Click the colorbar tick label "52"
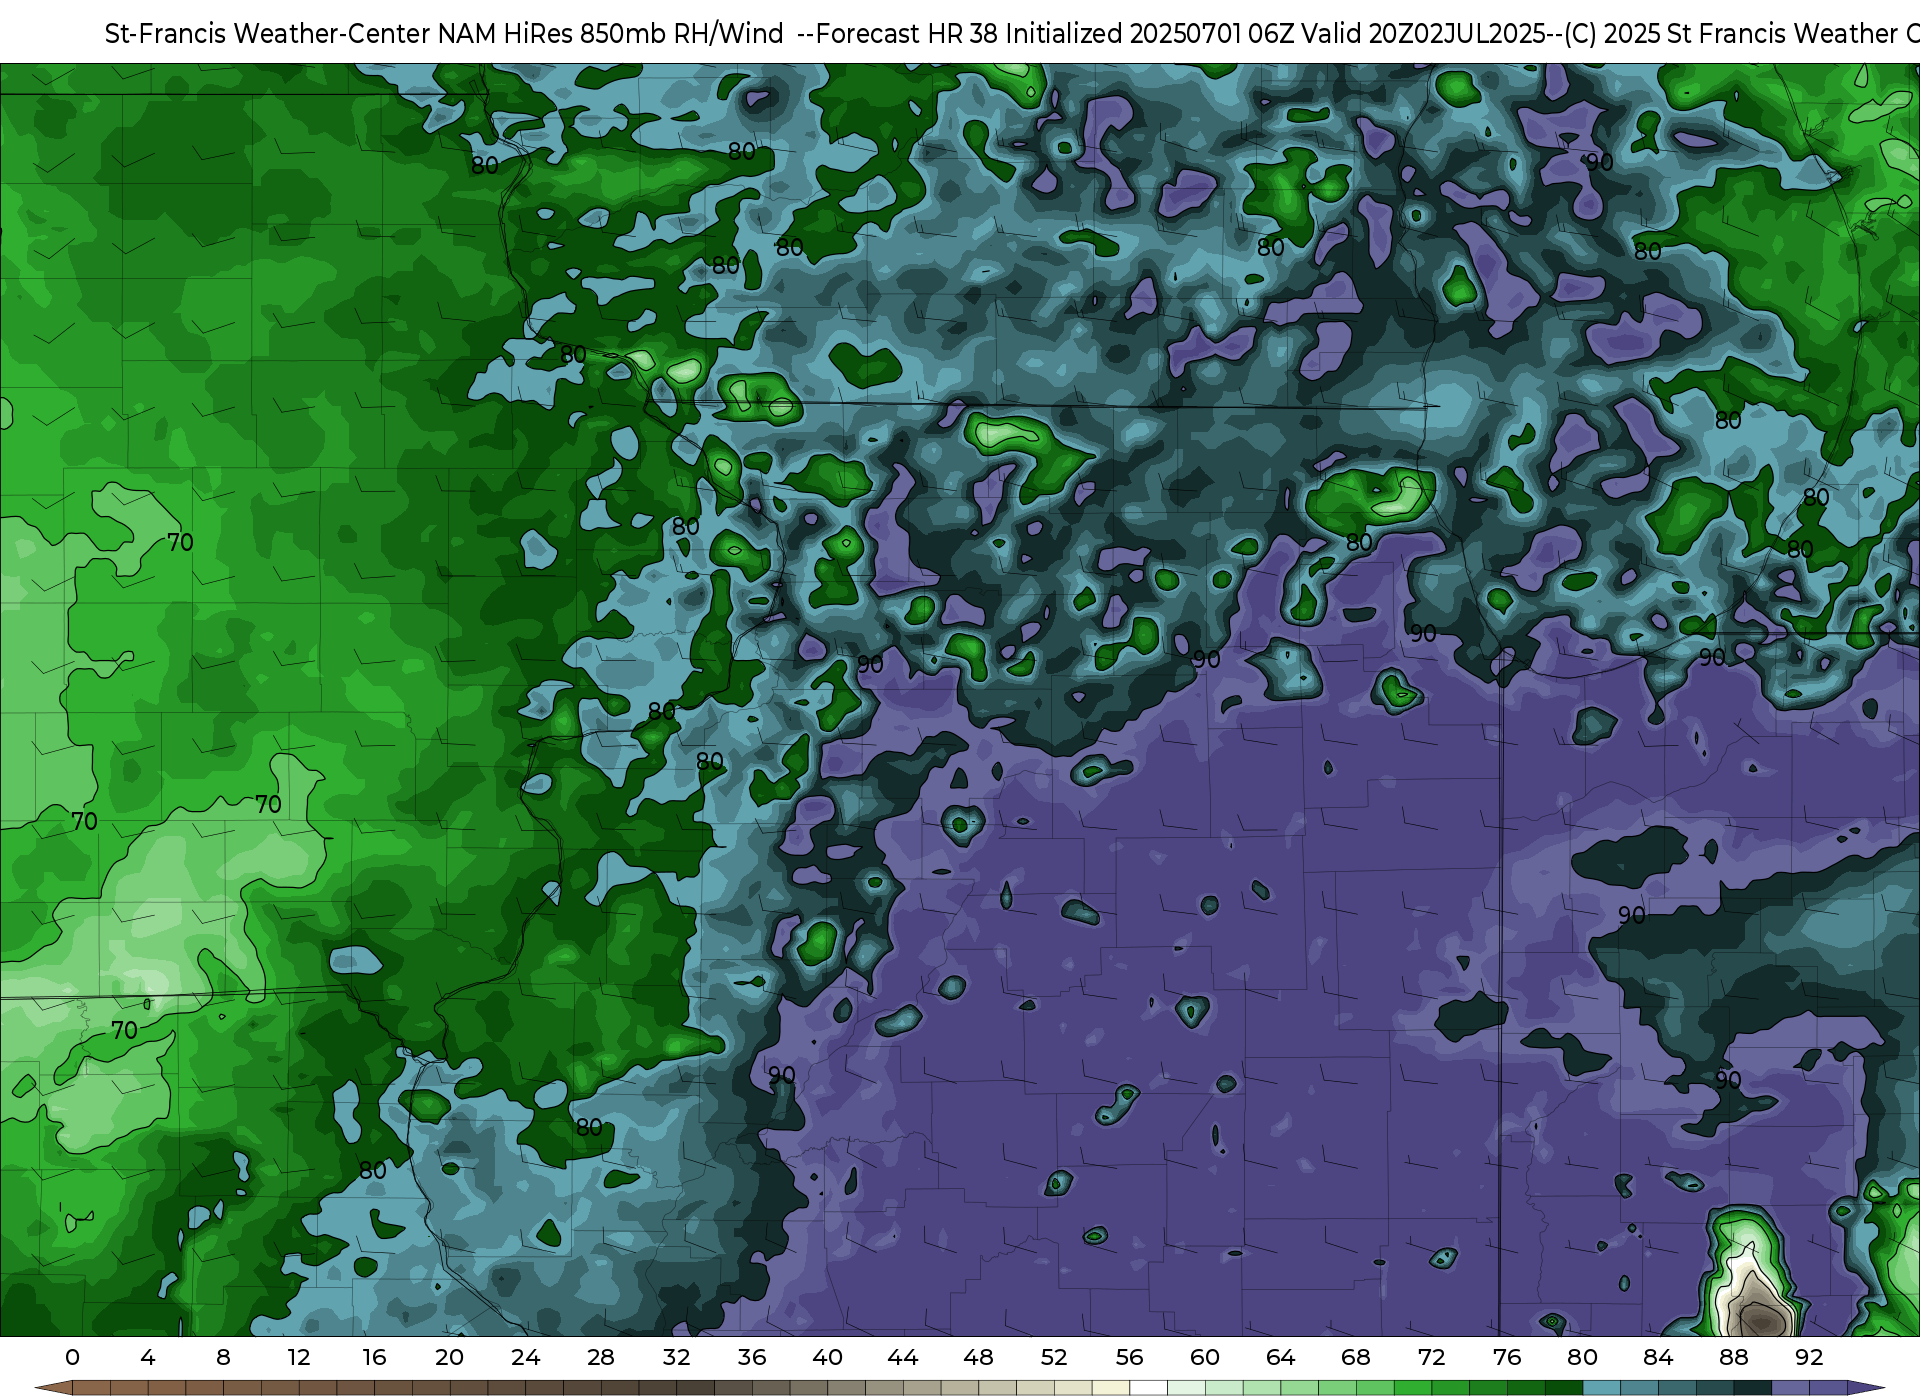The width and height of the screenshot is (1920, 1400). coord(1054,1358)
